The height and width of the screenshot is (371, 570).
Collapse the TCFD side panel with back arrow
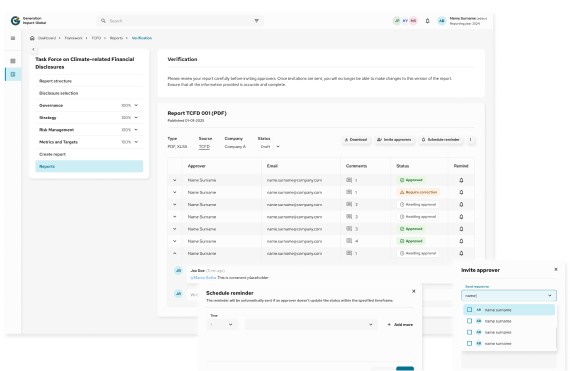[x=33, y=49]
